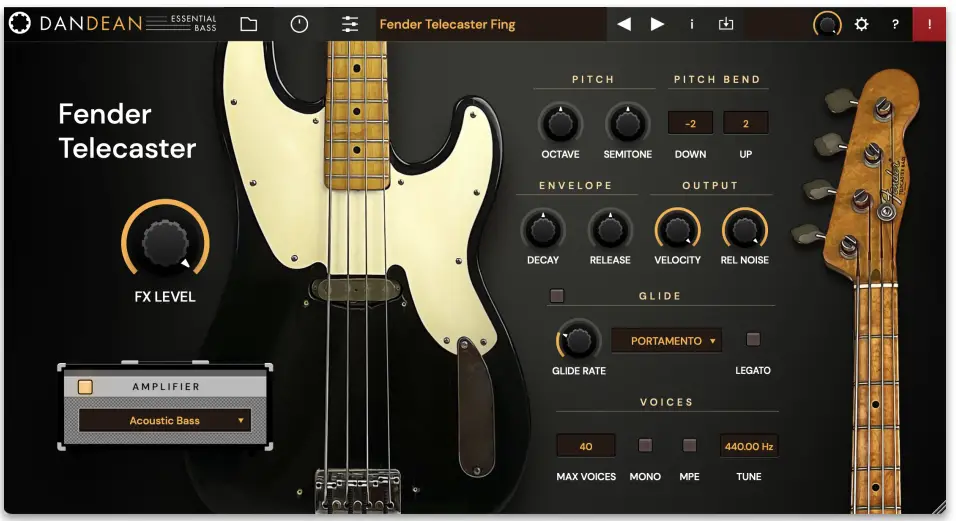This screenshot has width=956, height=521.
Task: Enable the MONO checkbox
Action: (645, 445)
